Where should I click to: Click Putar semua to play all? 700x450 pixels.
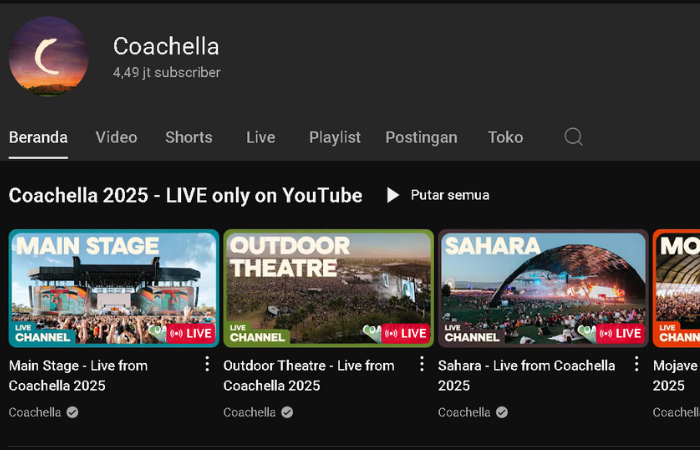point(438,195)
